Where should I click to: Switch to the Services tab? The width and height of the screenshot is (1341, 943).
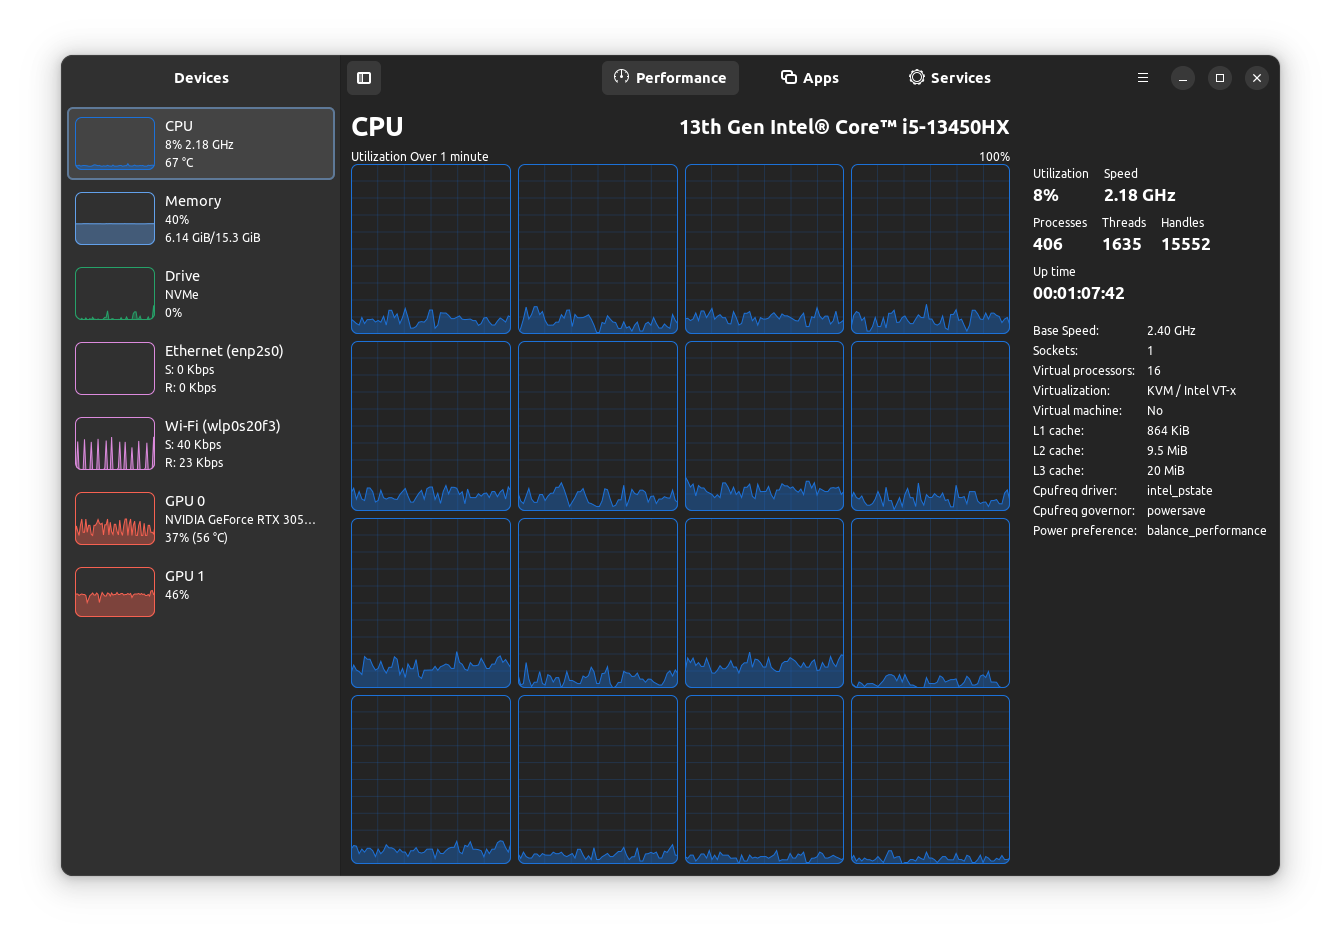(x=950, y=77)
